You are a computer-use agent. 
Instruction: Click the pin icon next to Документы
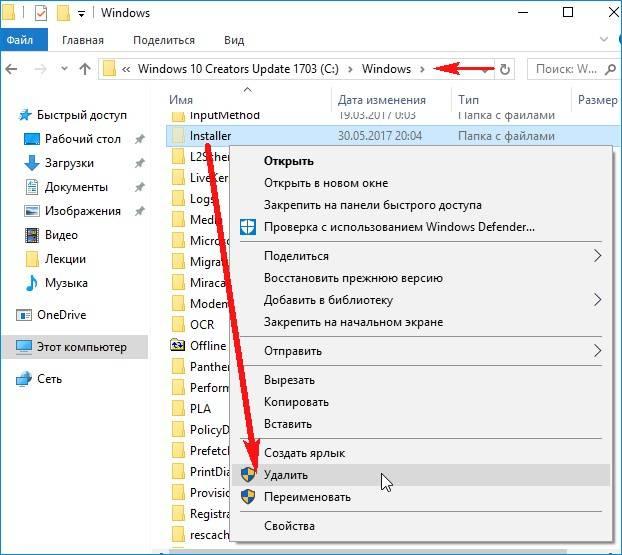coord(139,187)
